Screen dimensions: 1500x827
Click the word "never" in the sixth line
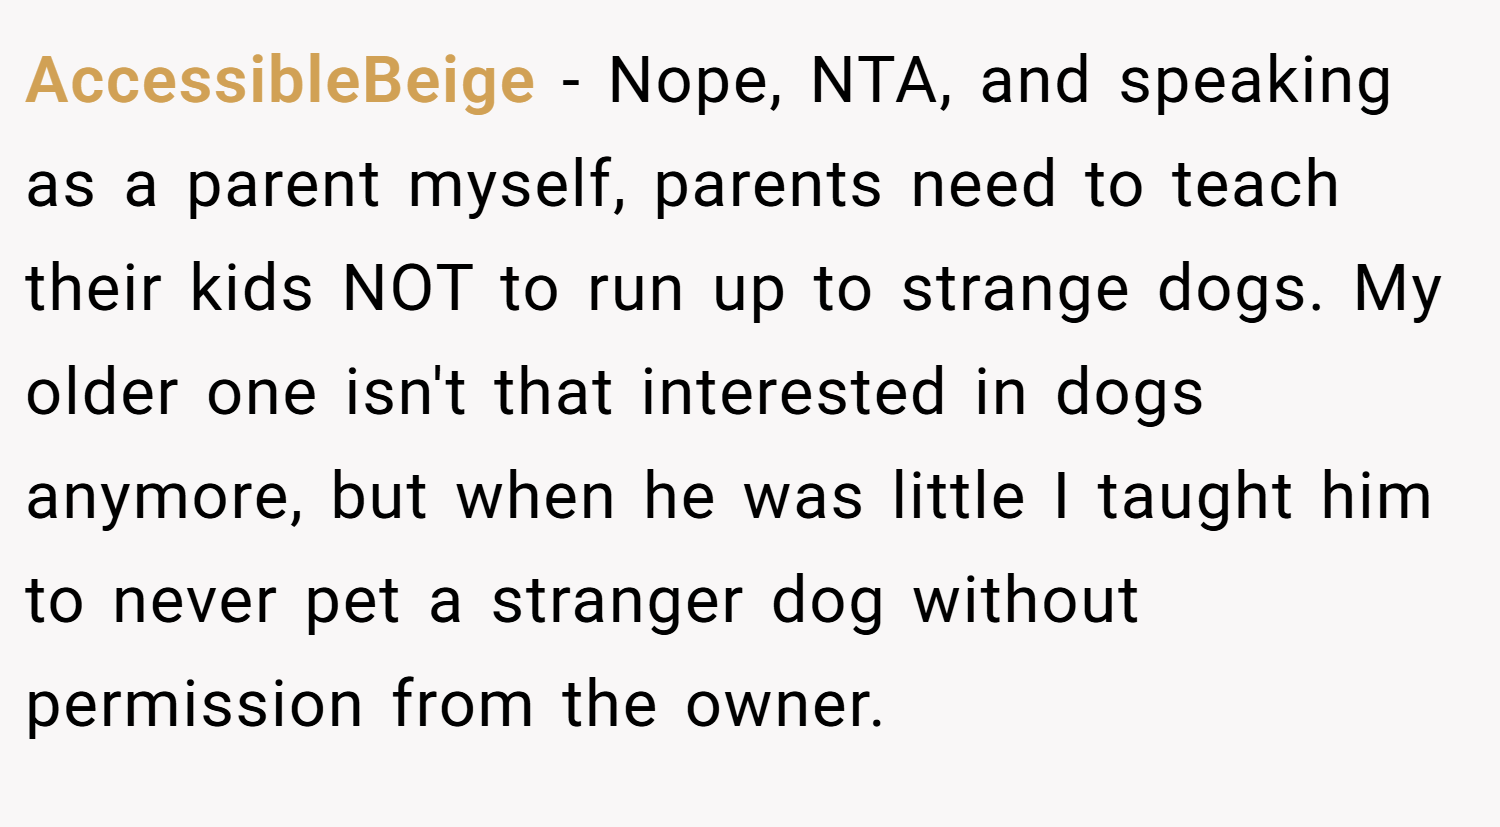(x=194, y=601)
